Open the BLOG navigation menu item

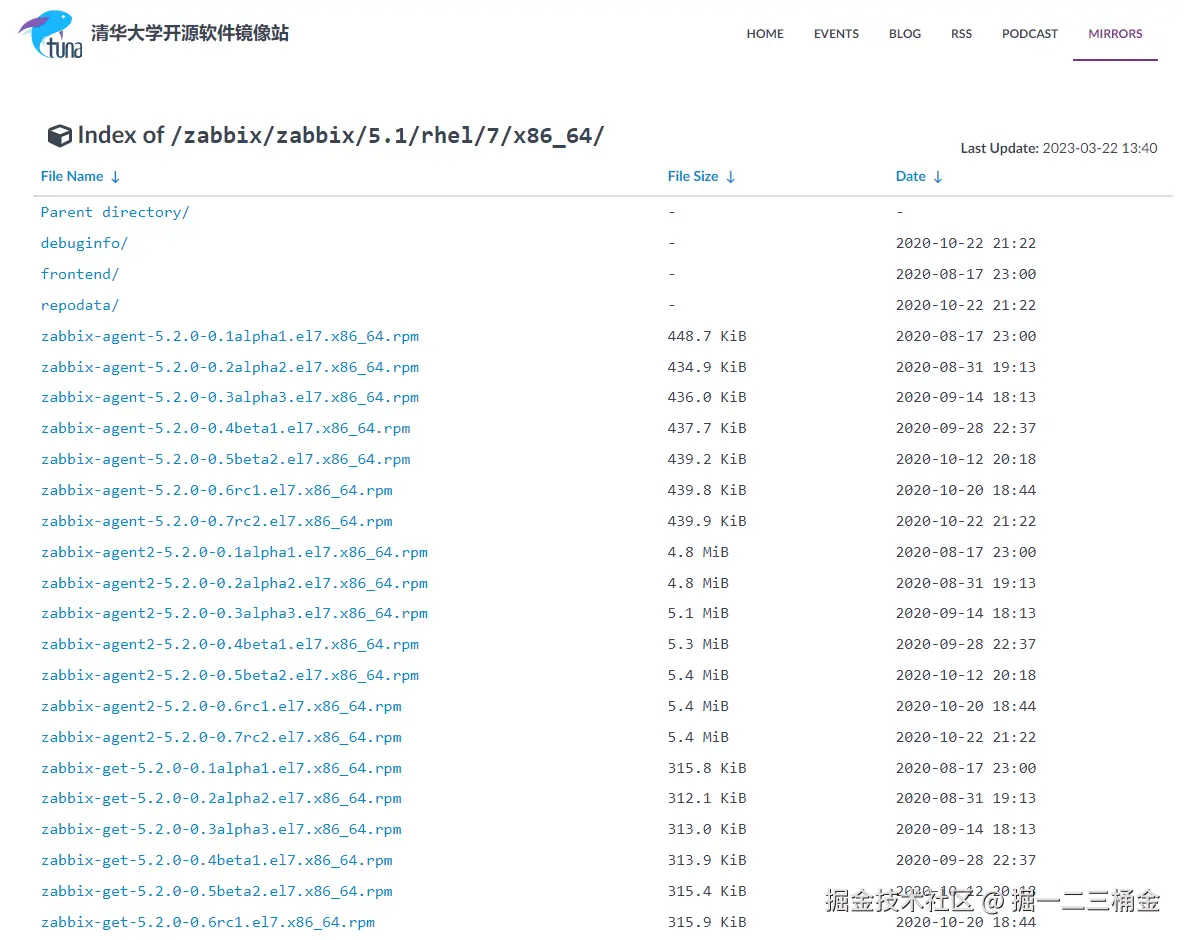[x=904, y=33]
